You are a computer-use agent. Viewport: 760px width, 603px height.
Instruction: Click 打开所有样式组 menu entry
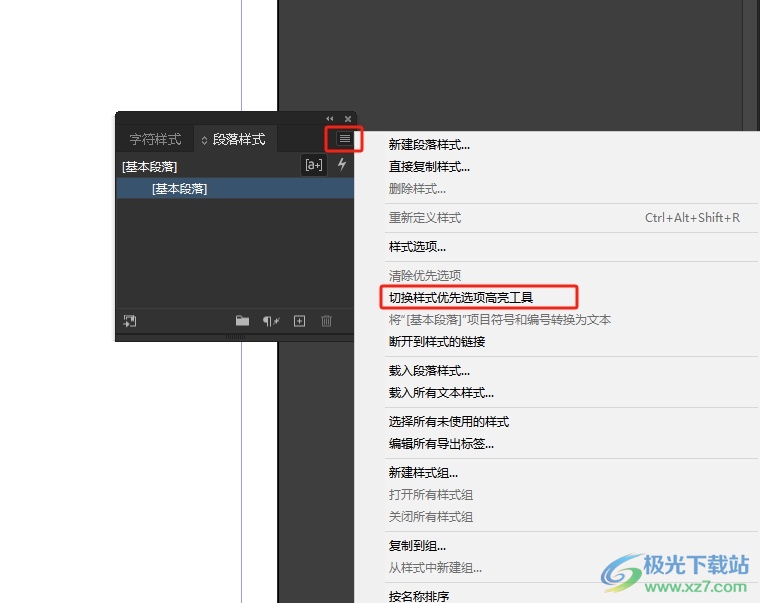coord(430,495)
